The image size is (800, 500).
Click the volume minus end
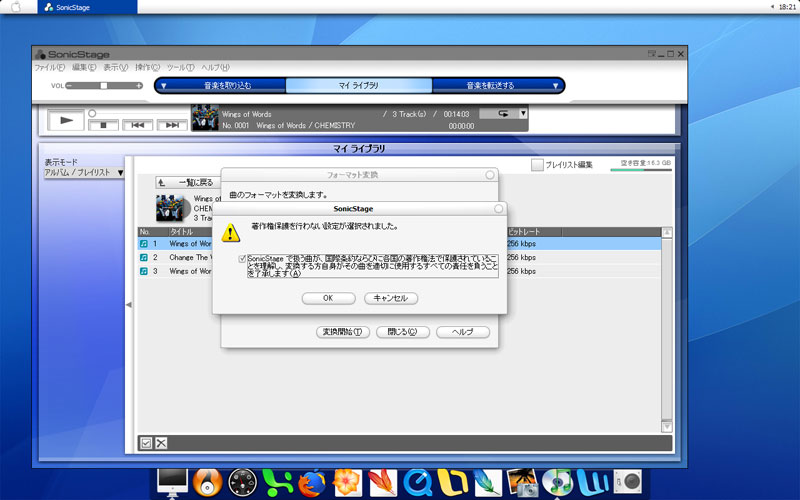[x=69, y=86]
